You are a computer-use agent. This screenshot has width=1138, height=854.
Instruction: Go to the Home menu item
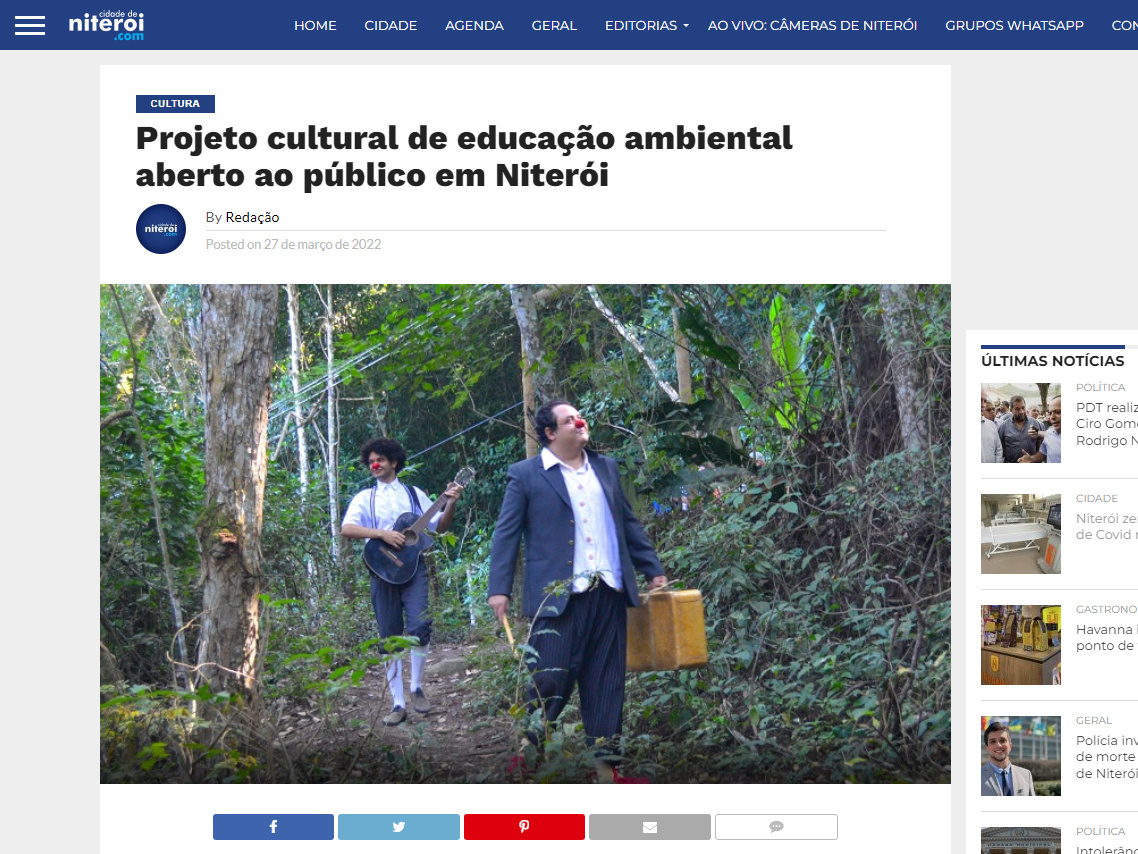(315, 25)
